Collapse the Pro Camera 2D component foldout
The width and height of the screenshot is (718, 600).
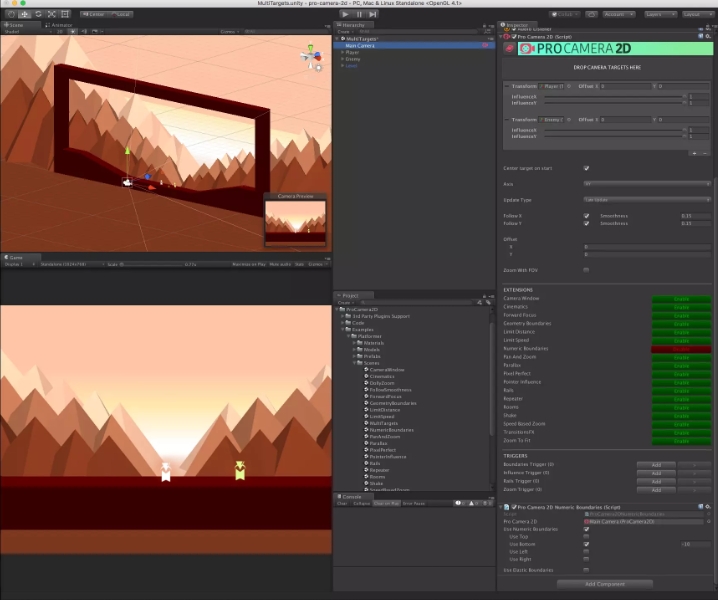pos(500,36)
